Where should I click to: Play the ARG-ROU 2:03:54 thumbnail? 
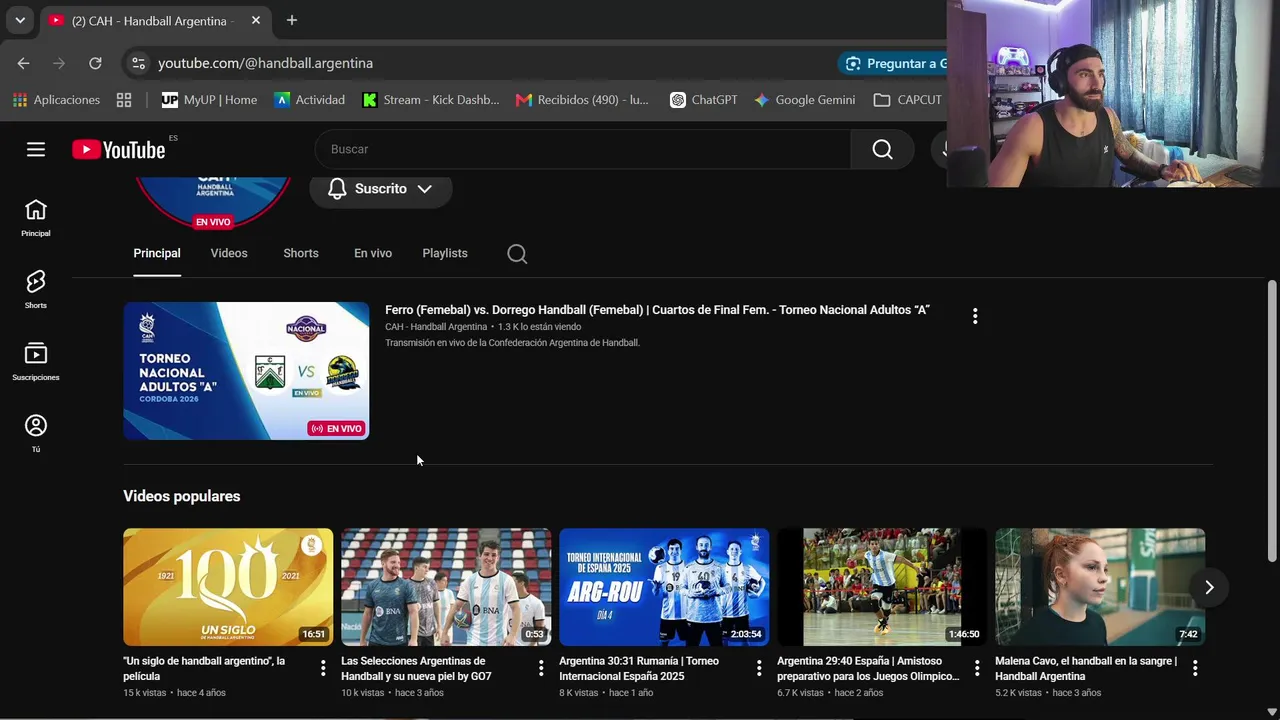[664, 587]
